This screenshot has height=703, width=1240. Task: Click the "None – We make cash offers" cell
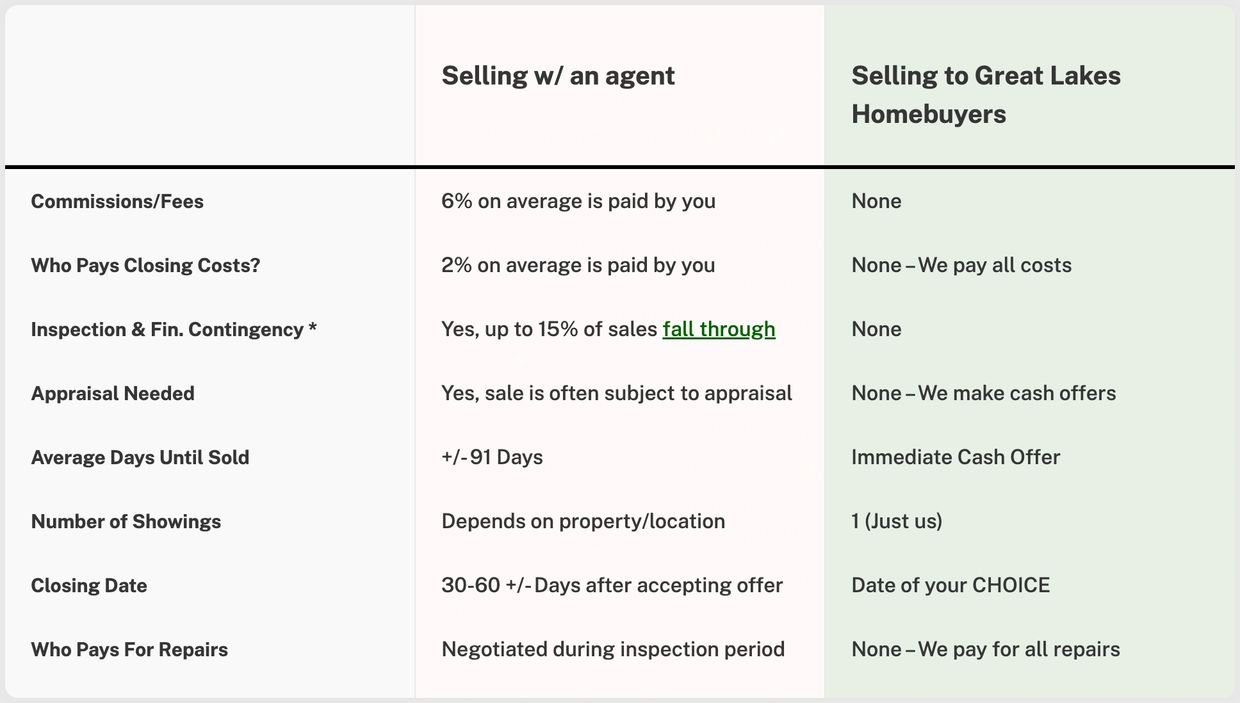tap(983, 393)
